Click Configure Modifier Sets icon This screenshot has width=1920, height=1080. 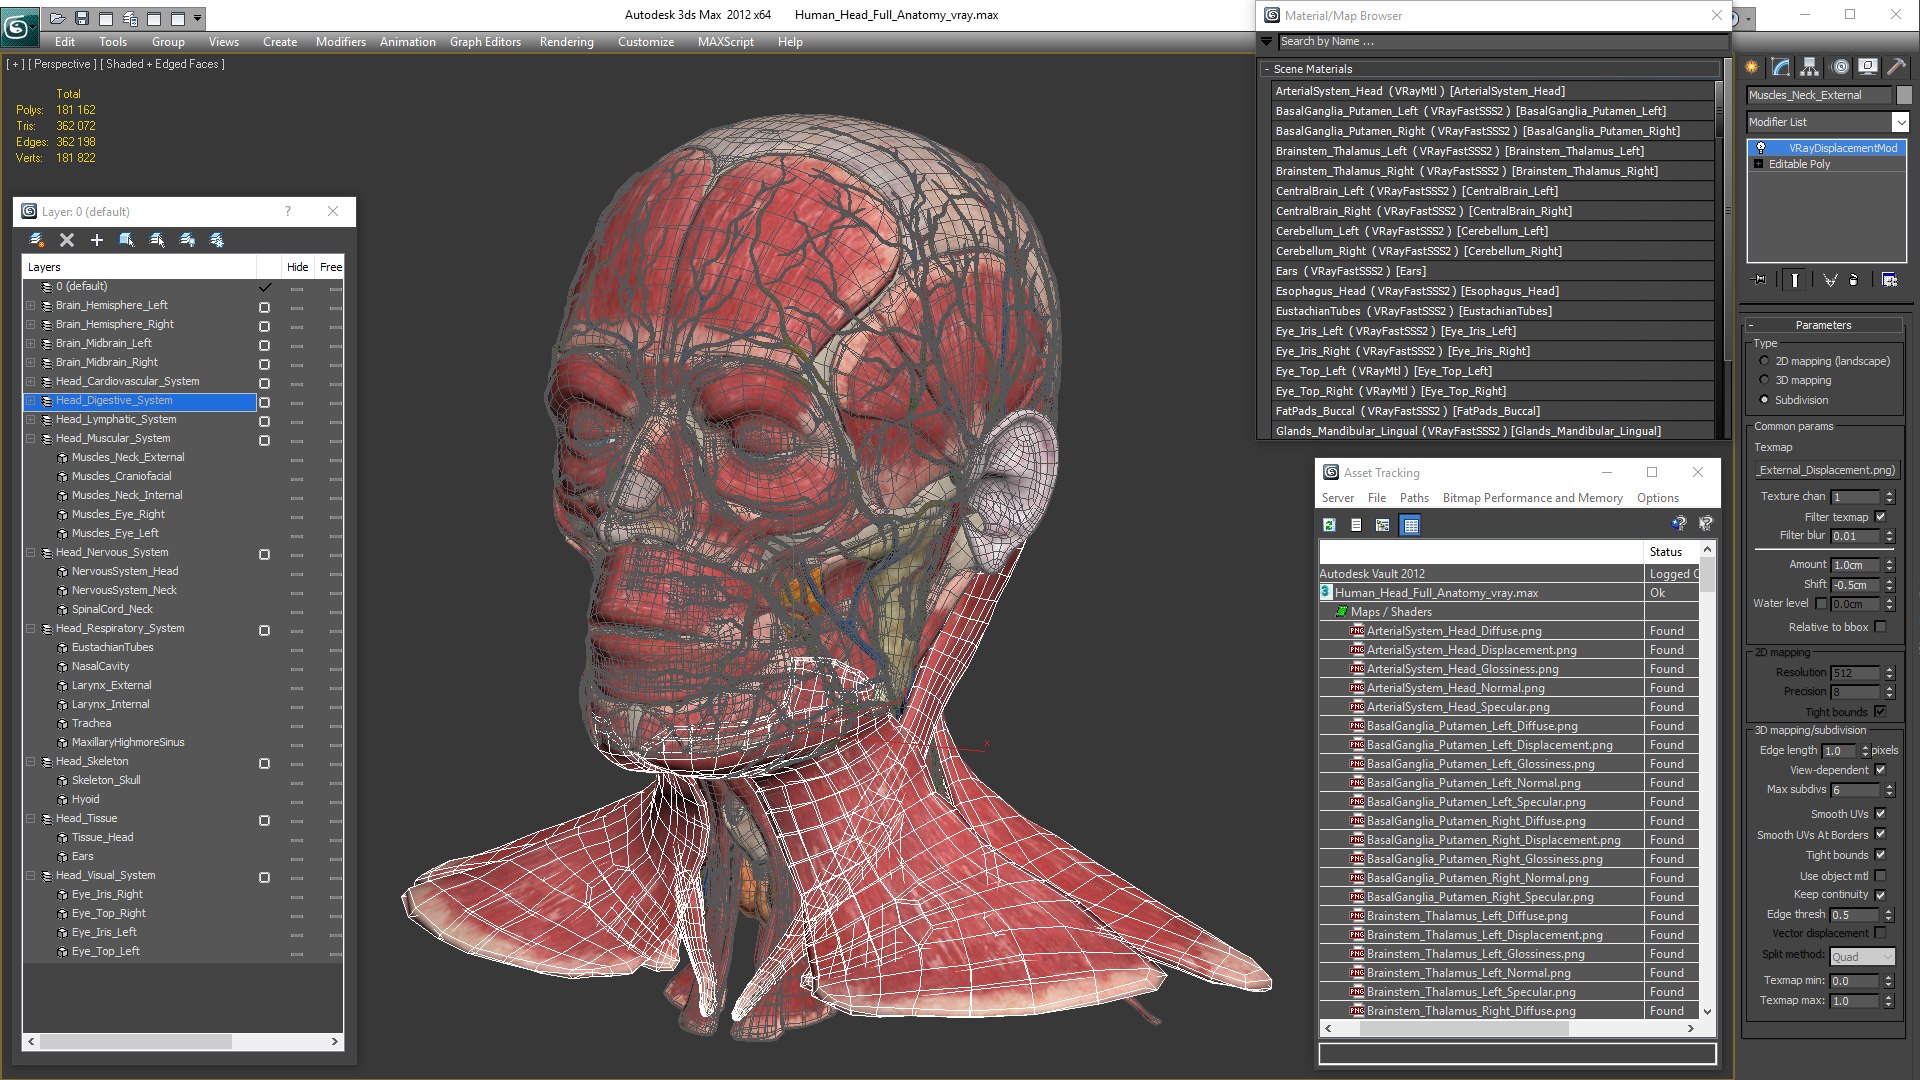1889,280
